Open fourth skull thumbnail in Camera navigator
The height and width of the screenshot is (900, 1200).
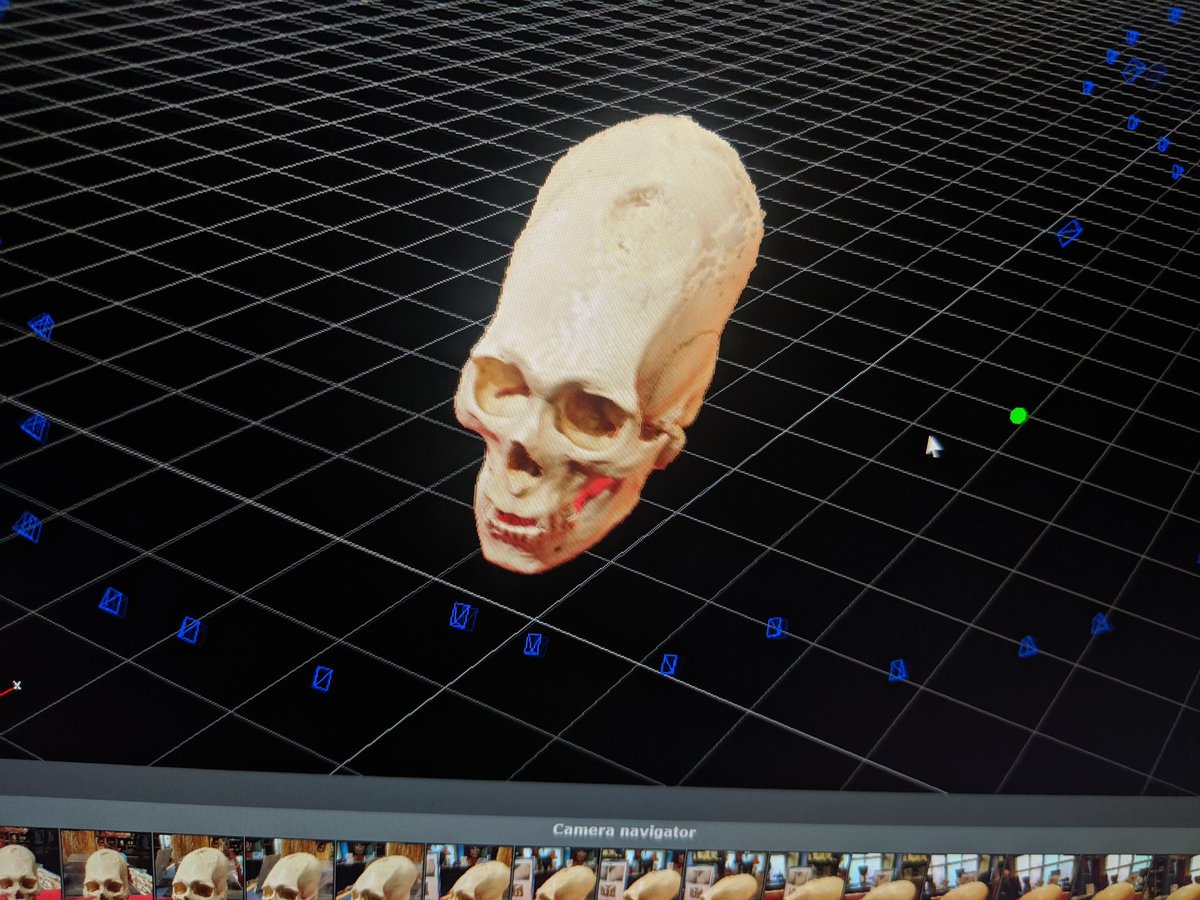point(290,870)
